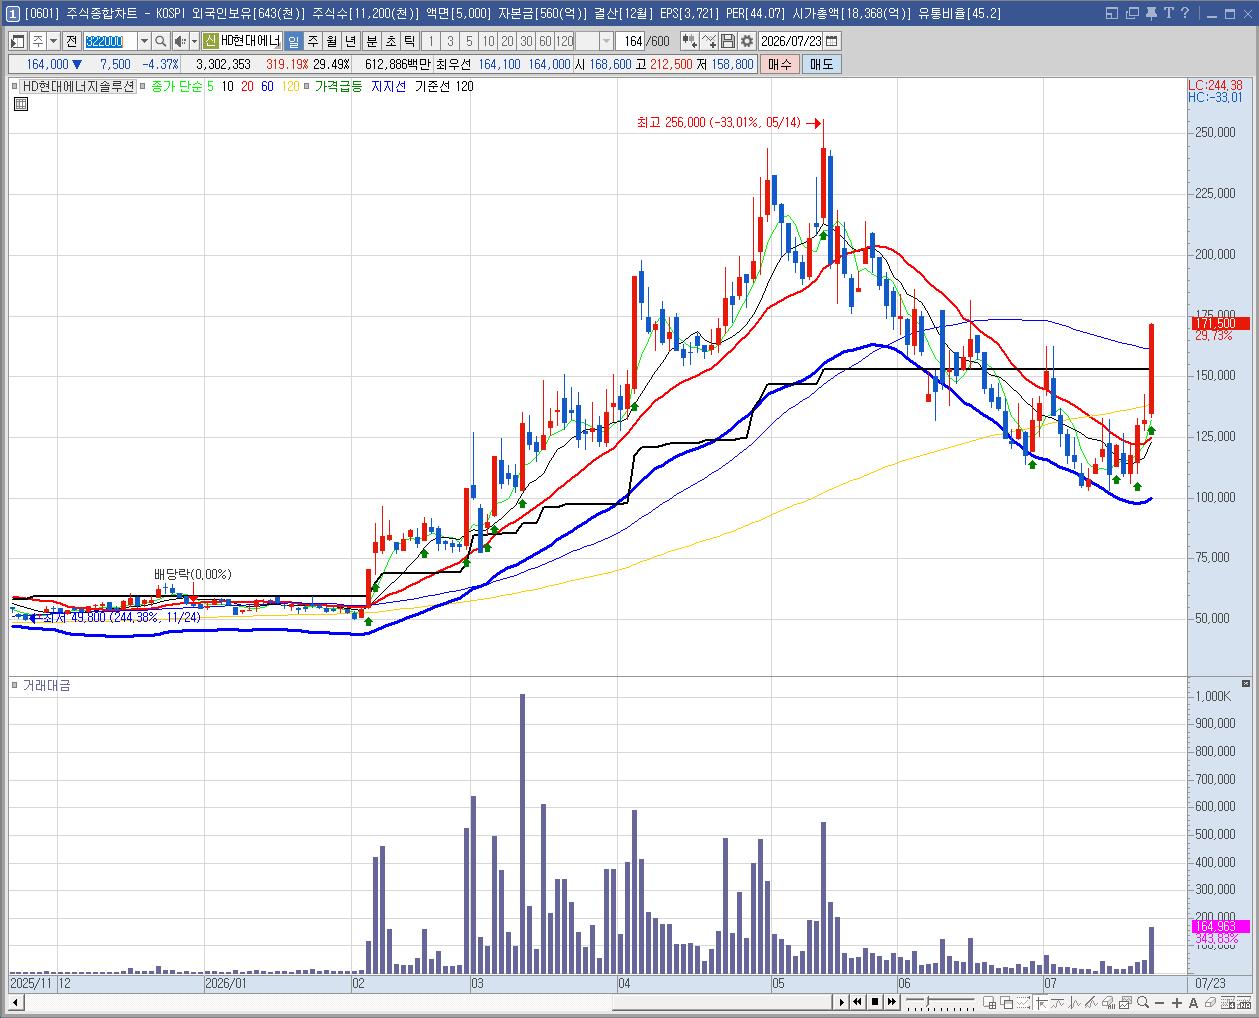Select the eraser tool in bottom toolbar
Screen dimensions: 1259x1018
[1210, 1002]
